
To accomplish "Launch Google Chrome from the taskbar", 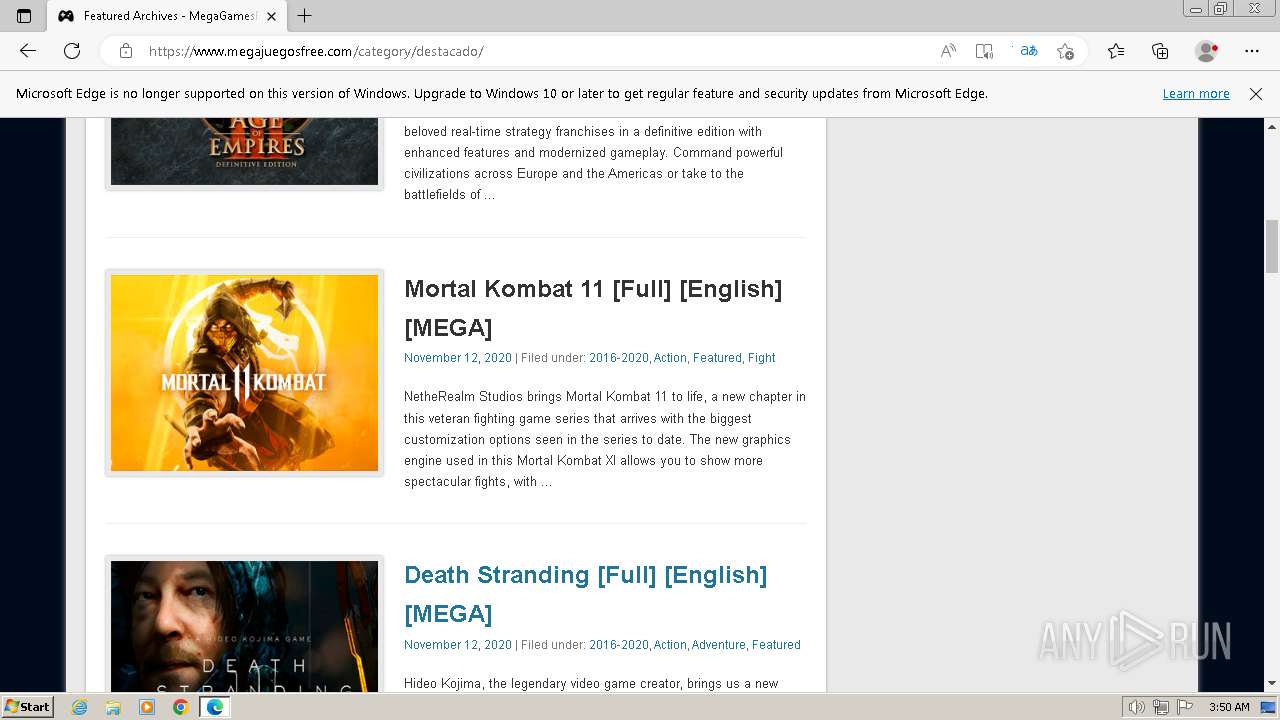I will tap(180, 707).
